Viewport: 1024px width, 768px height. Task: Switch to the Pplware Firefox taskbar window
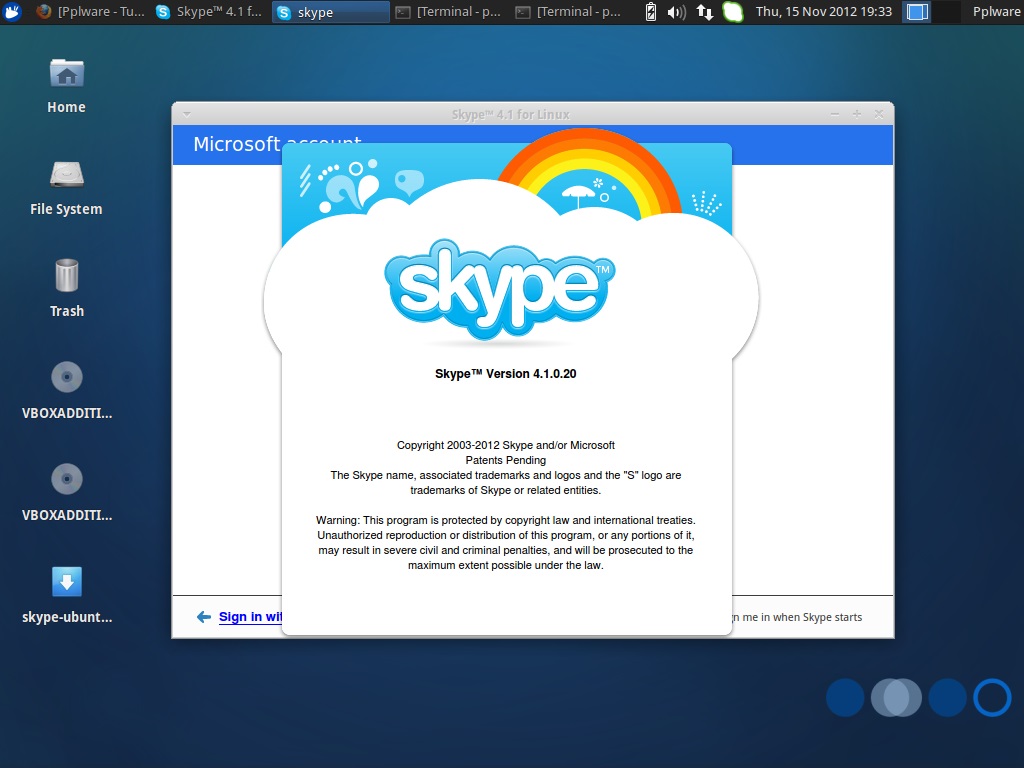click(90, 12)
